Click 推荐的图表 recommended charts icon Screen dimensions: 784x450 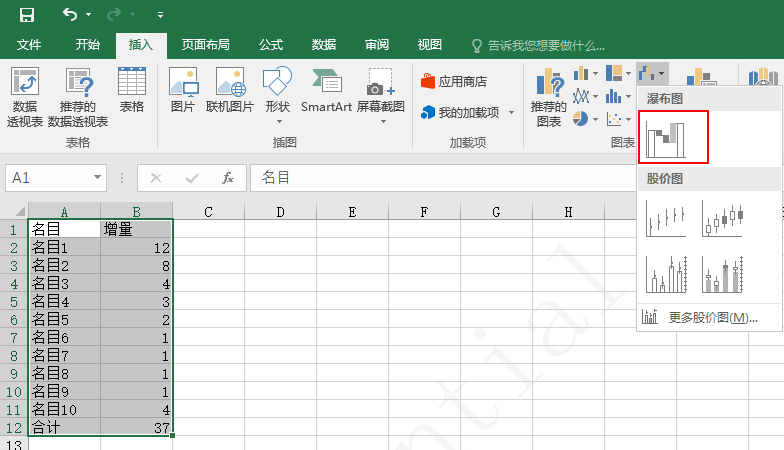pos(549,98)
